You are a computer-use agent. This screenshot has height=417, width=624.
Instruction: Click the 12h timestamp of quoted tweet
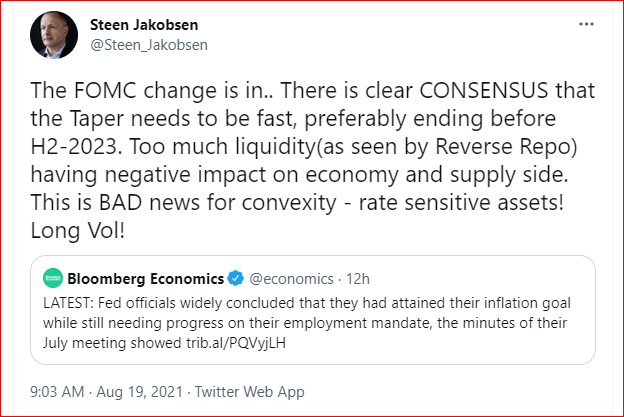[x=358, y=279]
